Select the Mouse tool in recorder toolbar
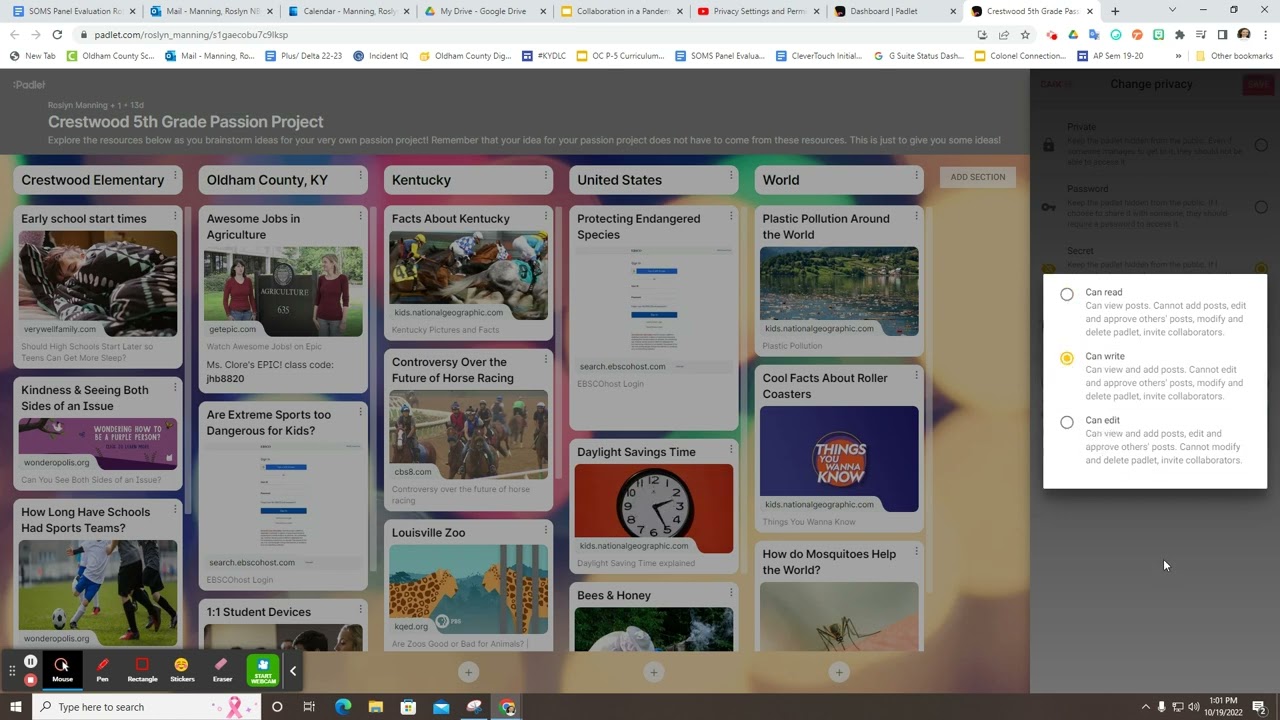The width and height of the screenshot is (1280, 720). [62, 670]
